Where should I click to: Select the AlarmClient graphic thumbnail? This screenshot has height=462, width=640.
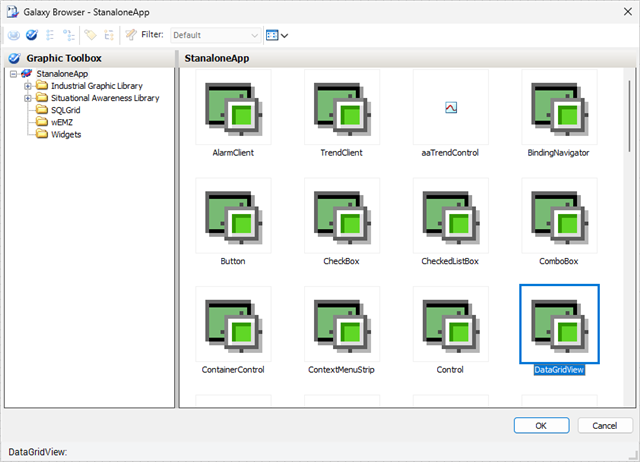click(x=233, y=107)
